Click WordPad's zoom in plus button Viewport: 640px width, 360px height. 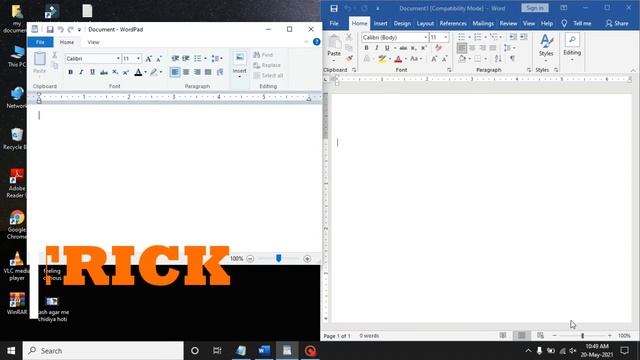[307, 259]
